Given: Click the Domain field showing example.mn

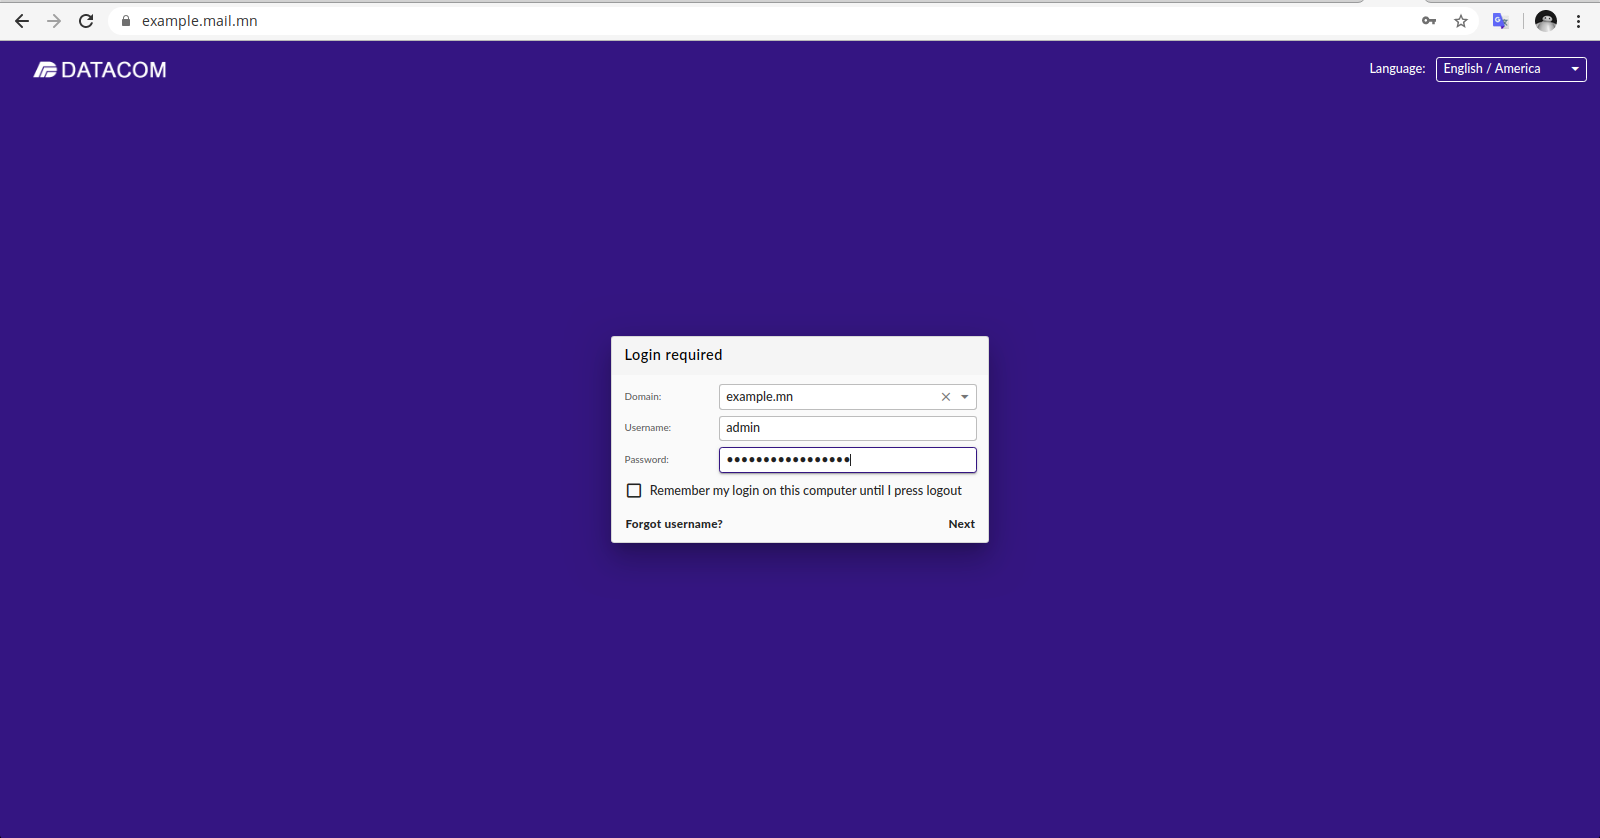Looking at the screenshot, I should [x=848, y=397].
